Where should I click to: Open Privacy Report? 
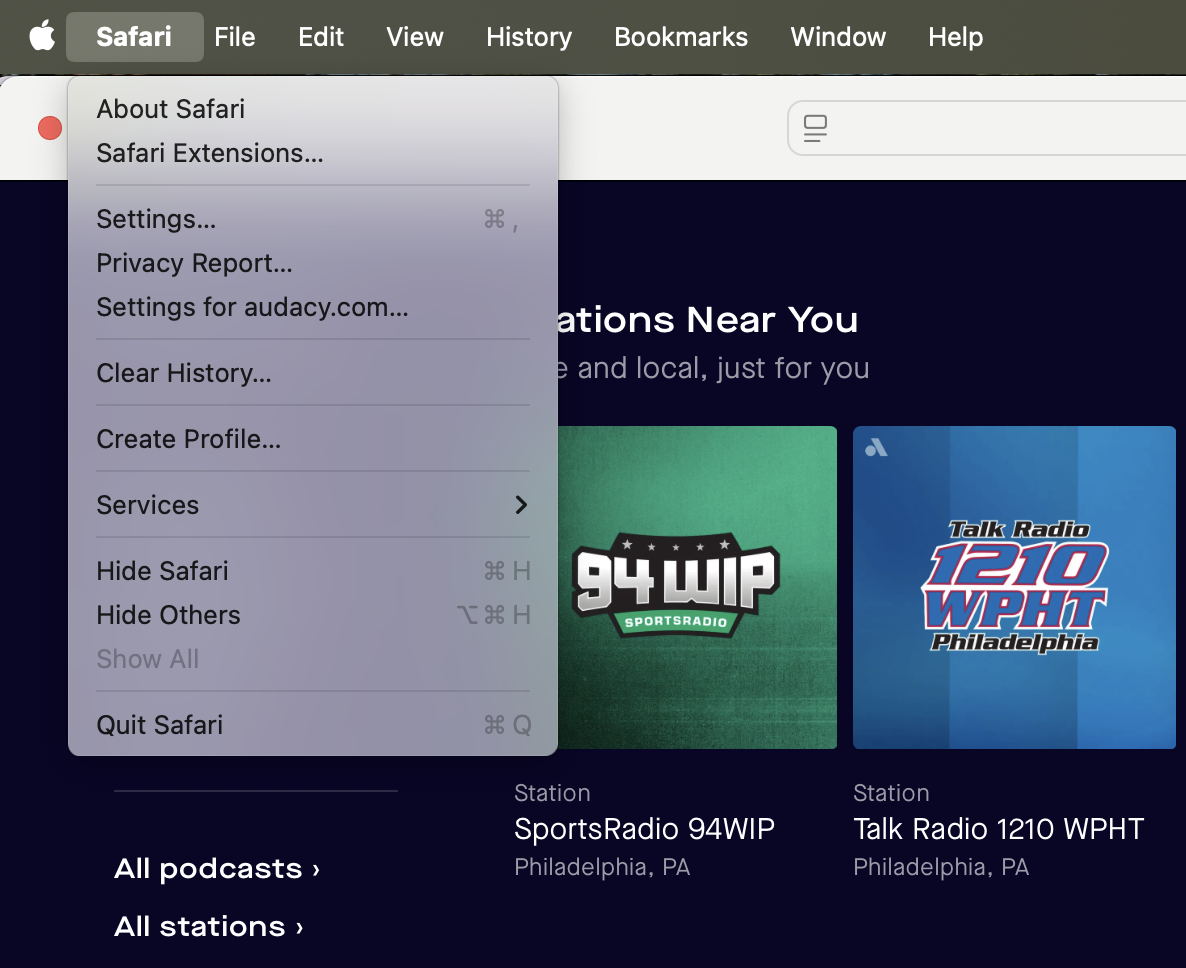[x=194, y=263]
